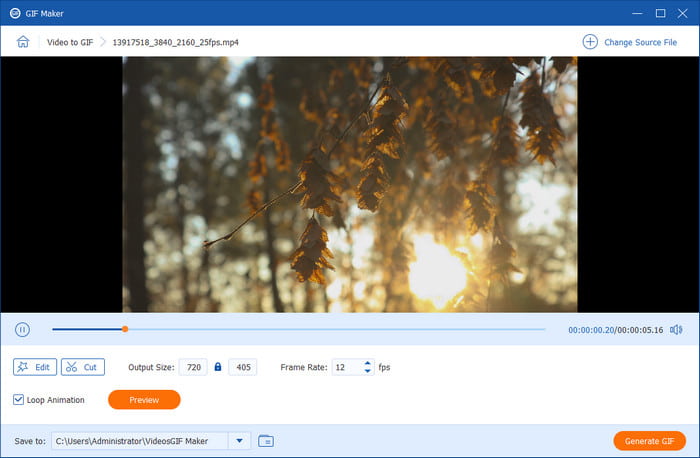Open the output folder browse icon
The height and width of the screenshot is (458, 700).
pyautogui.click(x=265, y=441)
